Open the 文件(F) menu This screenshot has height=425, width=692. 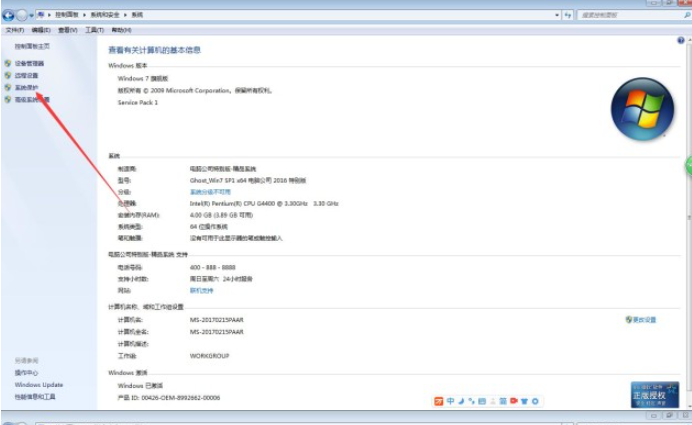pyautogui.click(x=14, y=30)
